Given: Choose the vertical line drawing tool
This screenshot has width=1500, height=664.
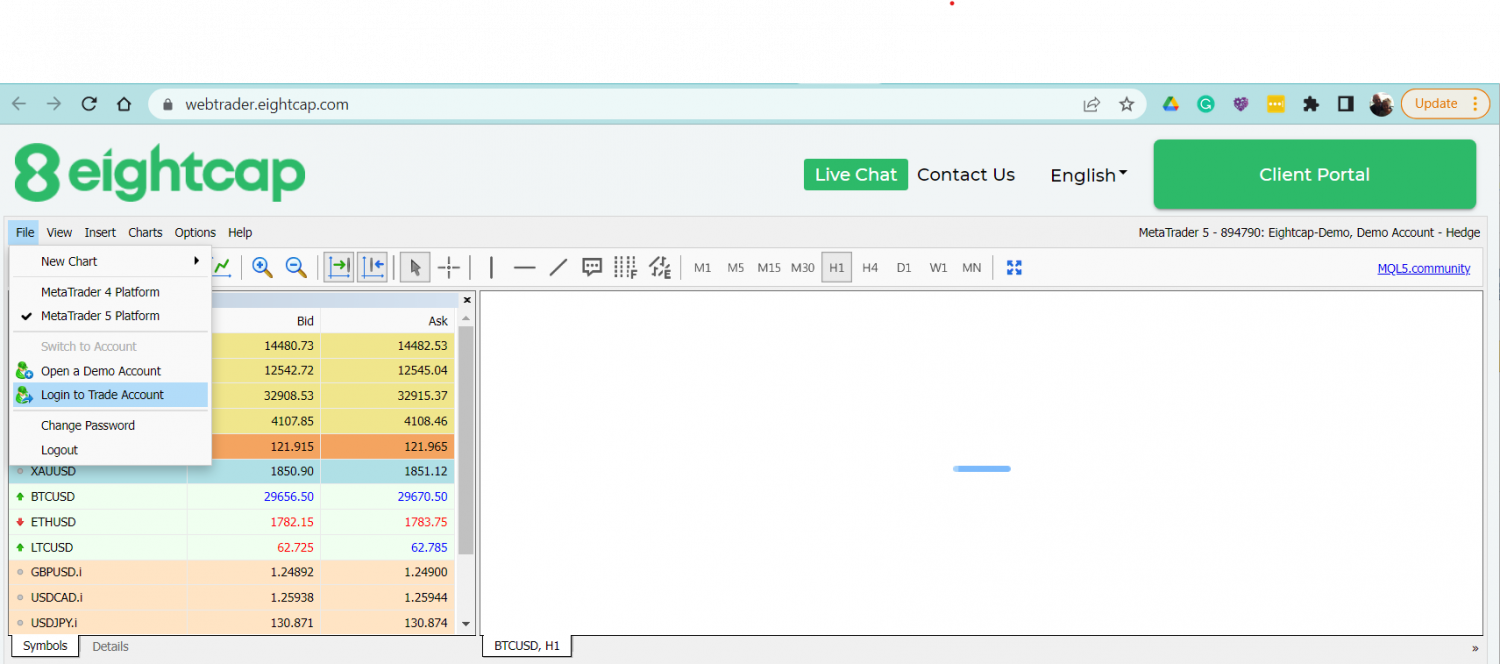Looking at the screenshot, I should pos(491,267).
